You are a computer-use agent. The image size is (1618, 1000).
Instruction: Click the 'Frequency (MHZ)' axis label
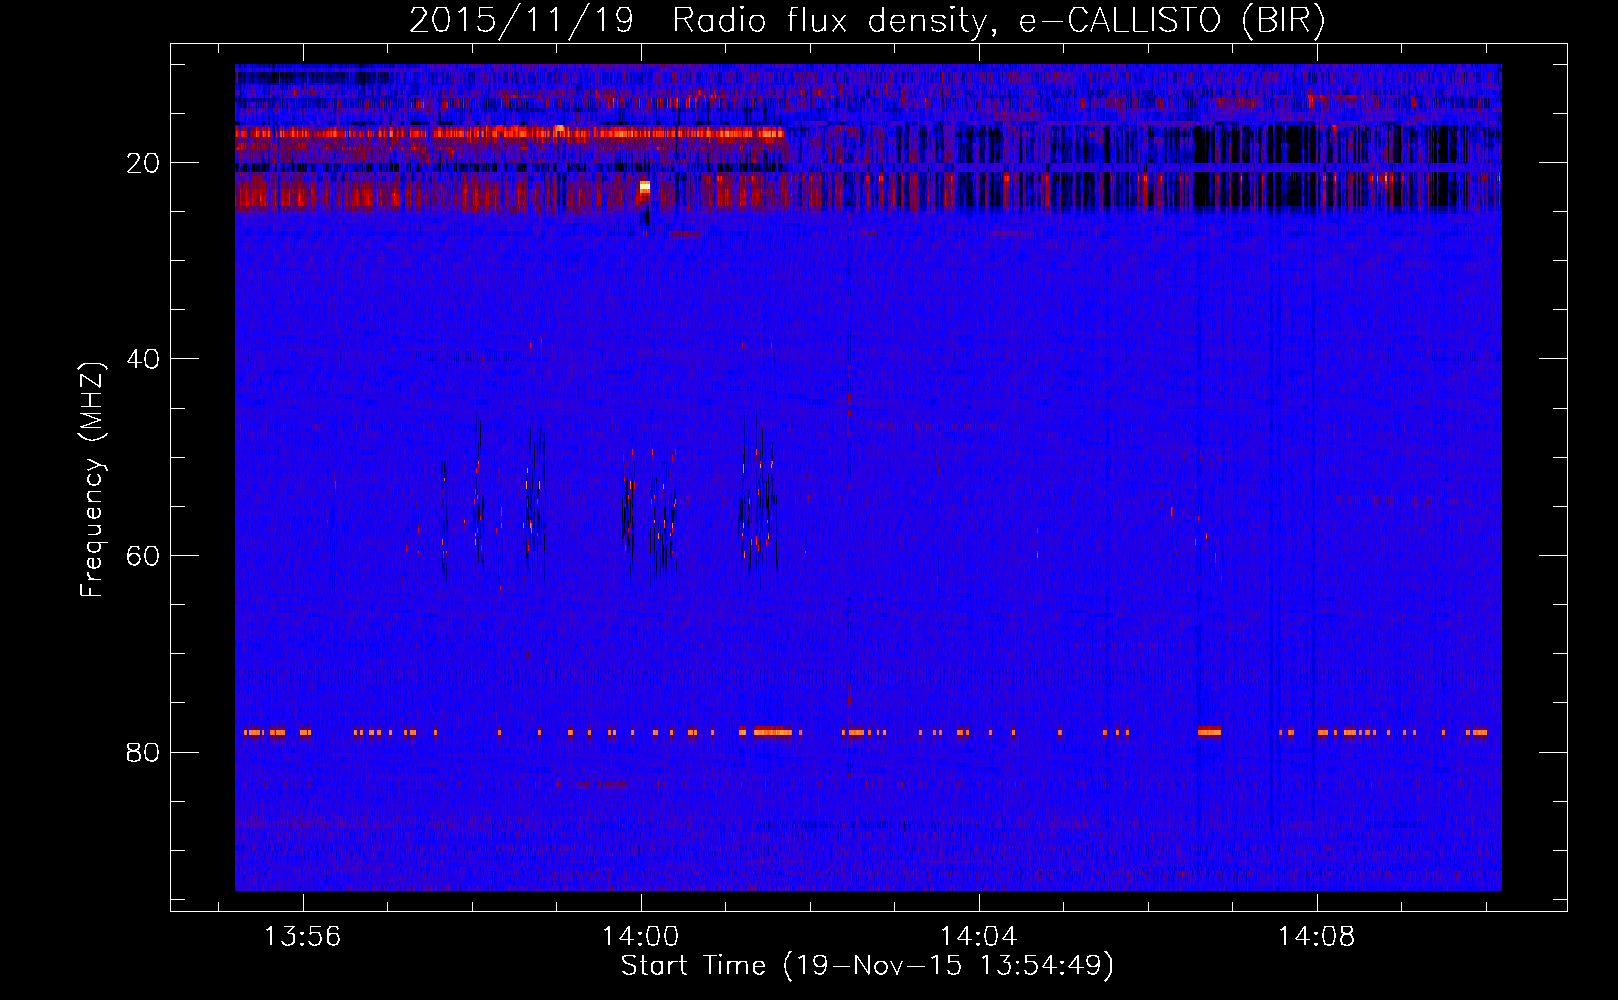92,480
